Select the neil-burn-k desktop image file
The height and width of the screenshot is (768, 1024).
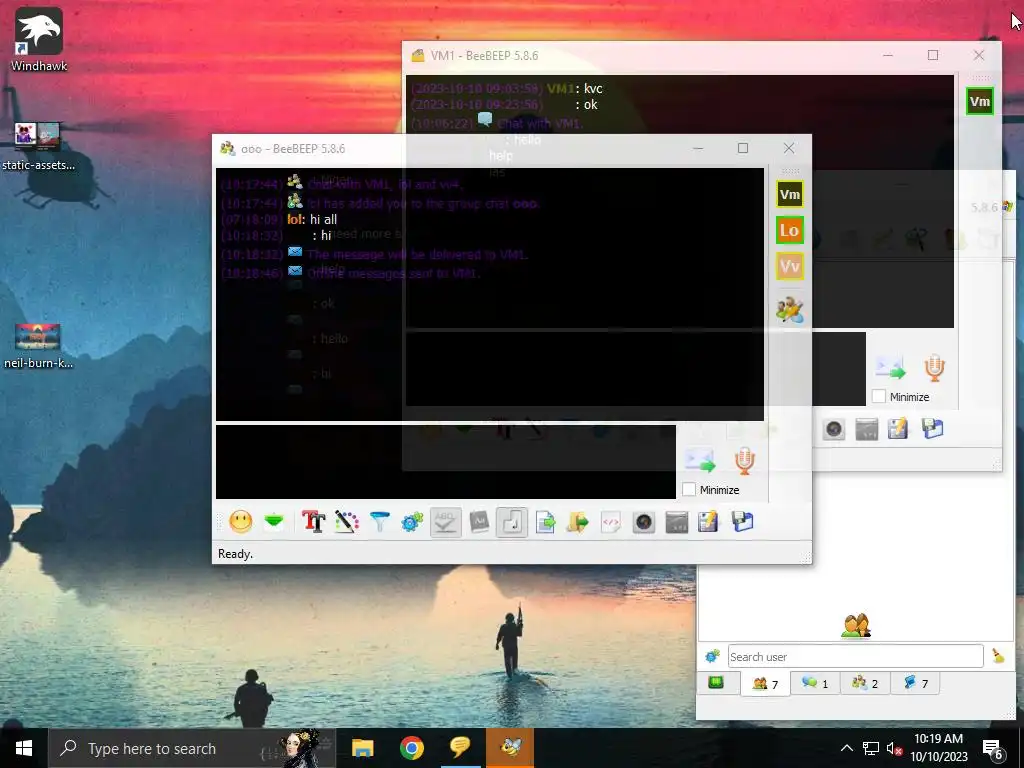(x=38, y=346)
